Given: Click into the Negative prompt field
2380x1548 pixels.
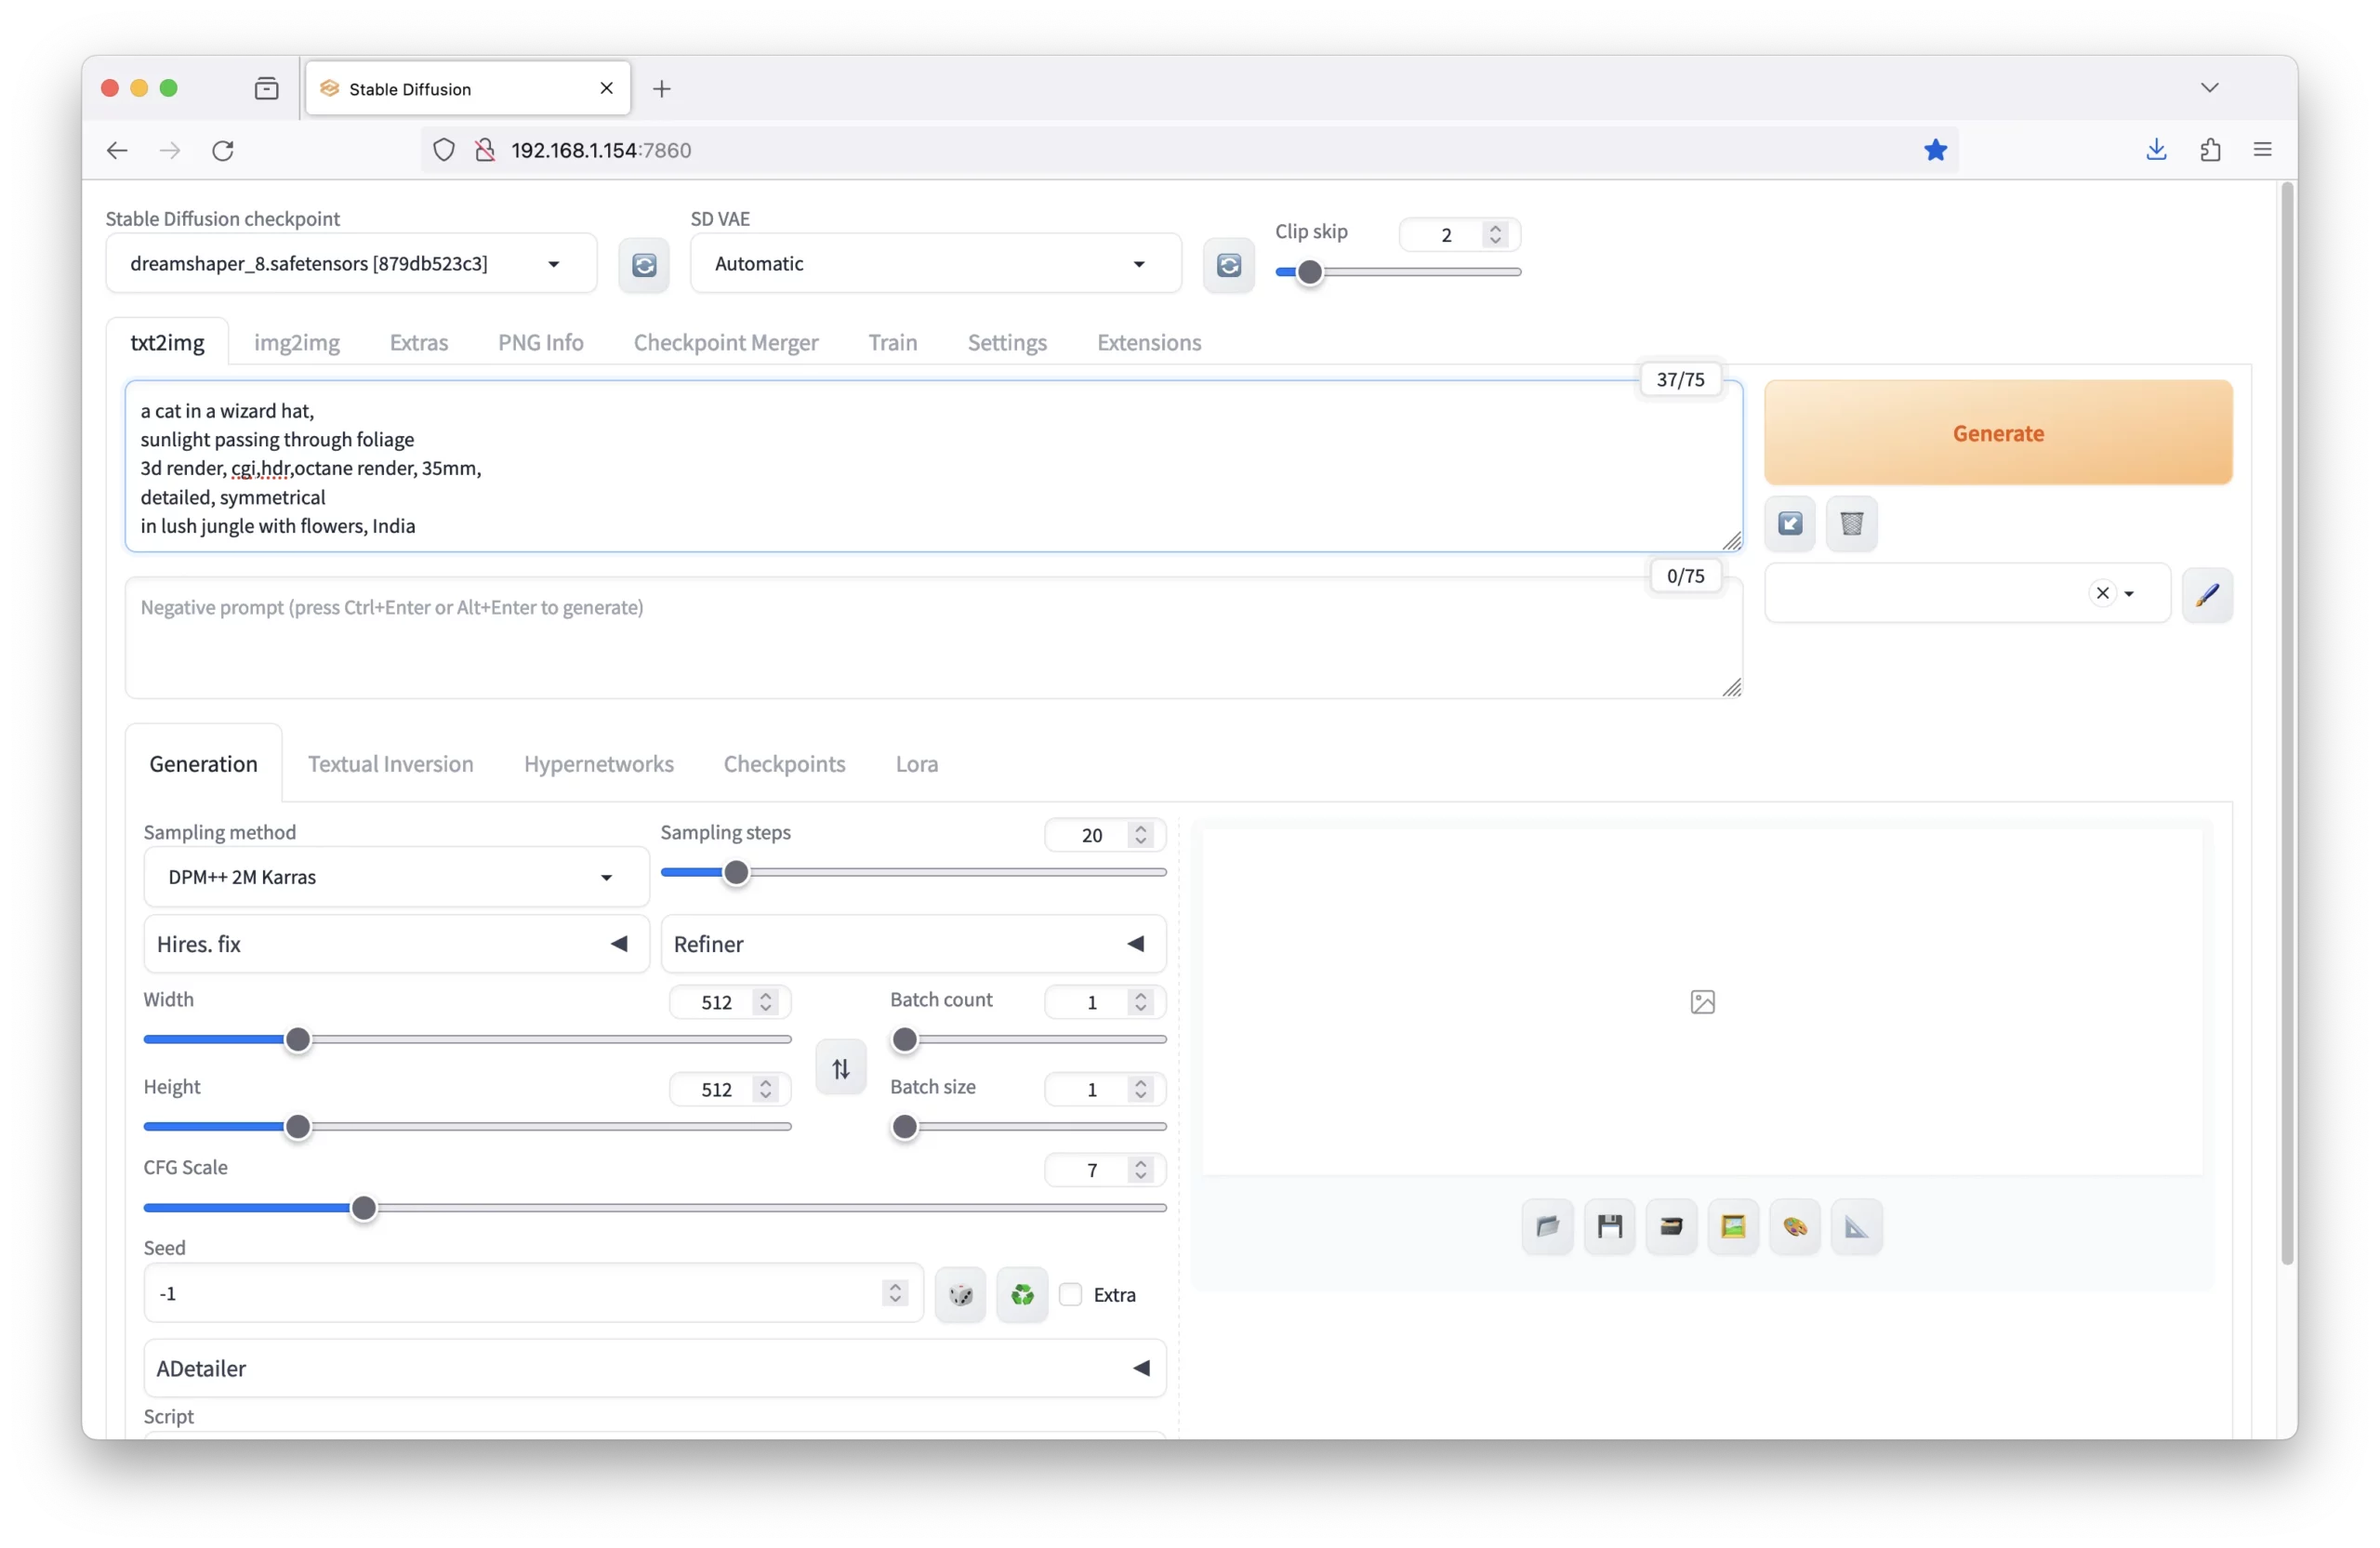Looking at the screenshot, I should tap(933, 638).
